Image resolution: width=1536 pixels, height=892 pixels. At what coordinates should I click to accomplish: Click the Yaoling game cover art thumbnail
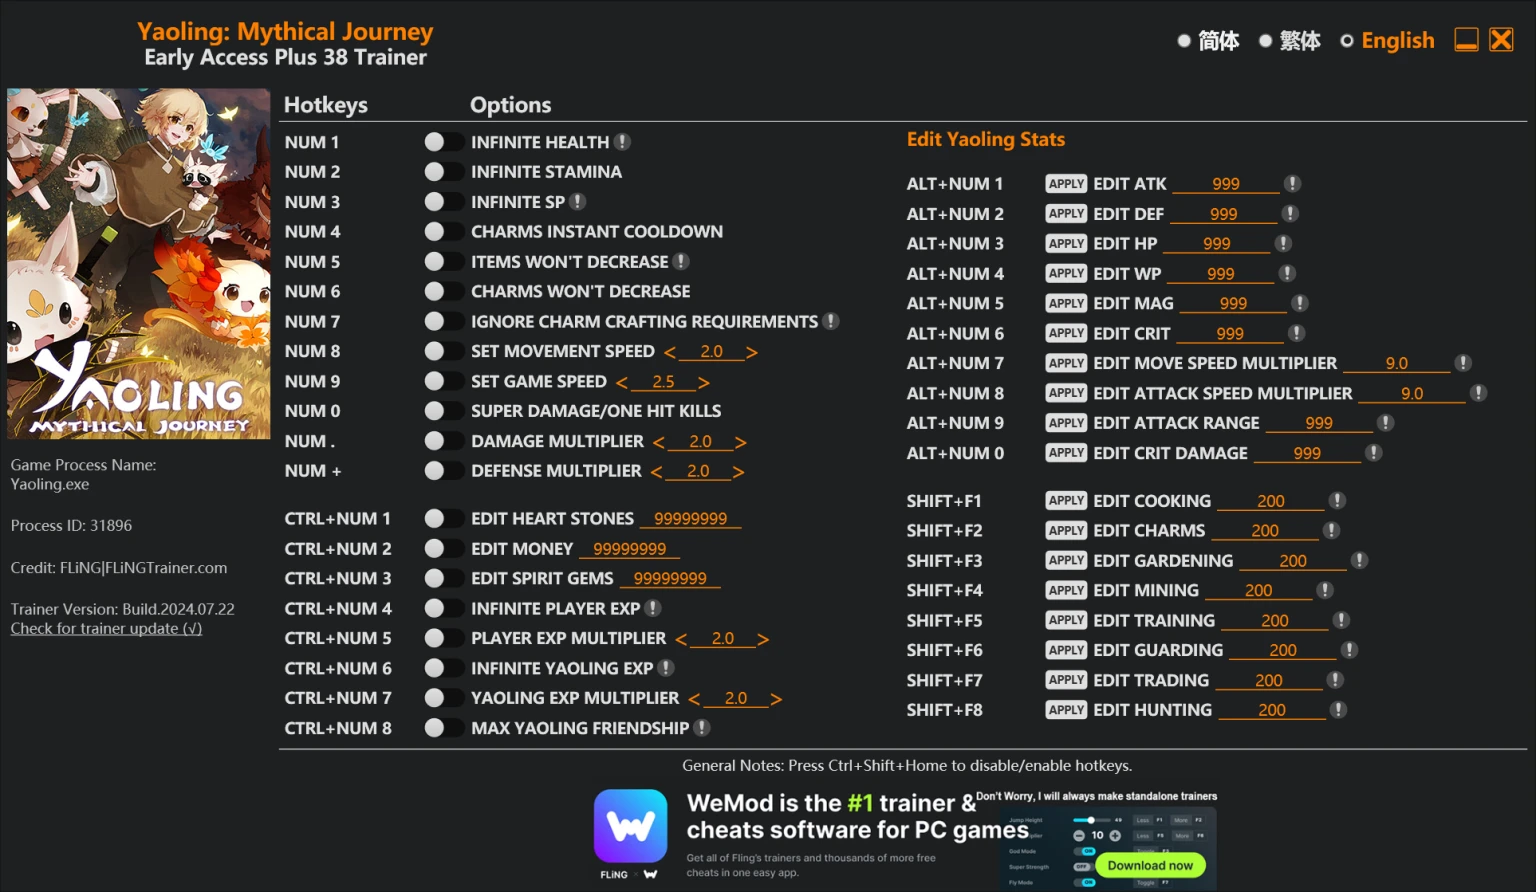pos(139,264)
